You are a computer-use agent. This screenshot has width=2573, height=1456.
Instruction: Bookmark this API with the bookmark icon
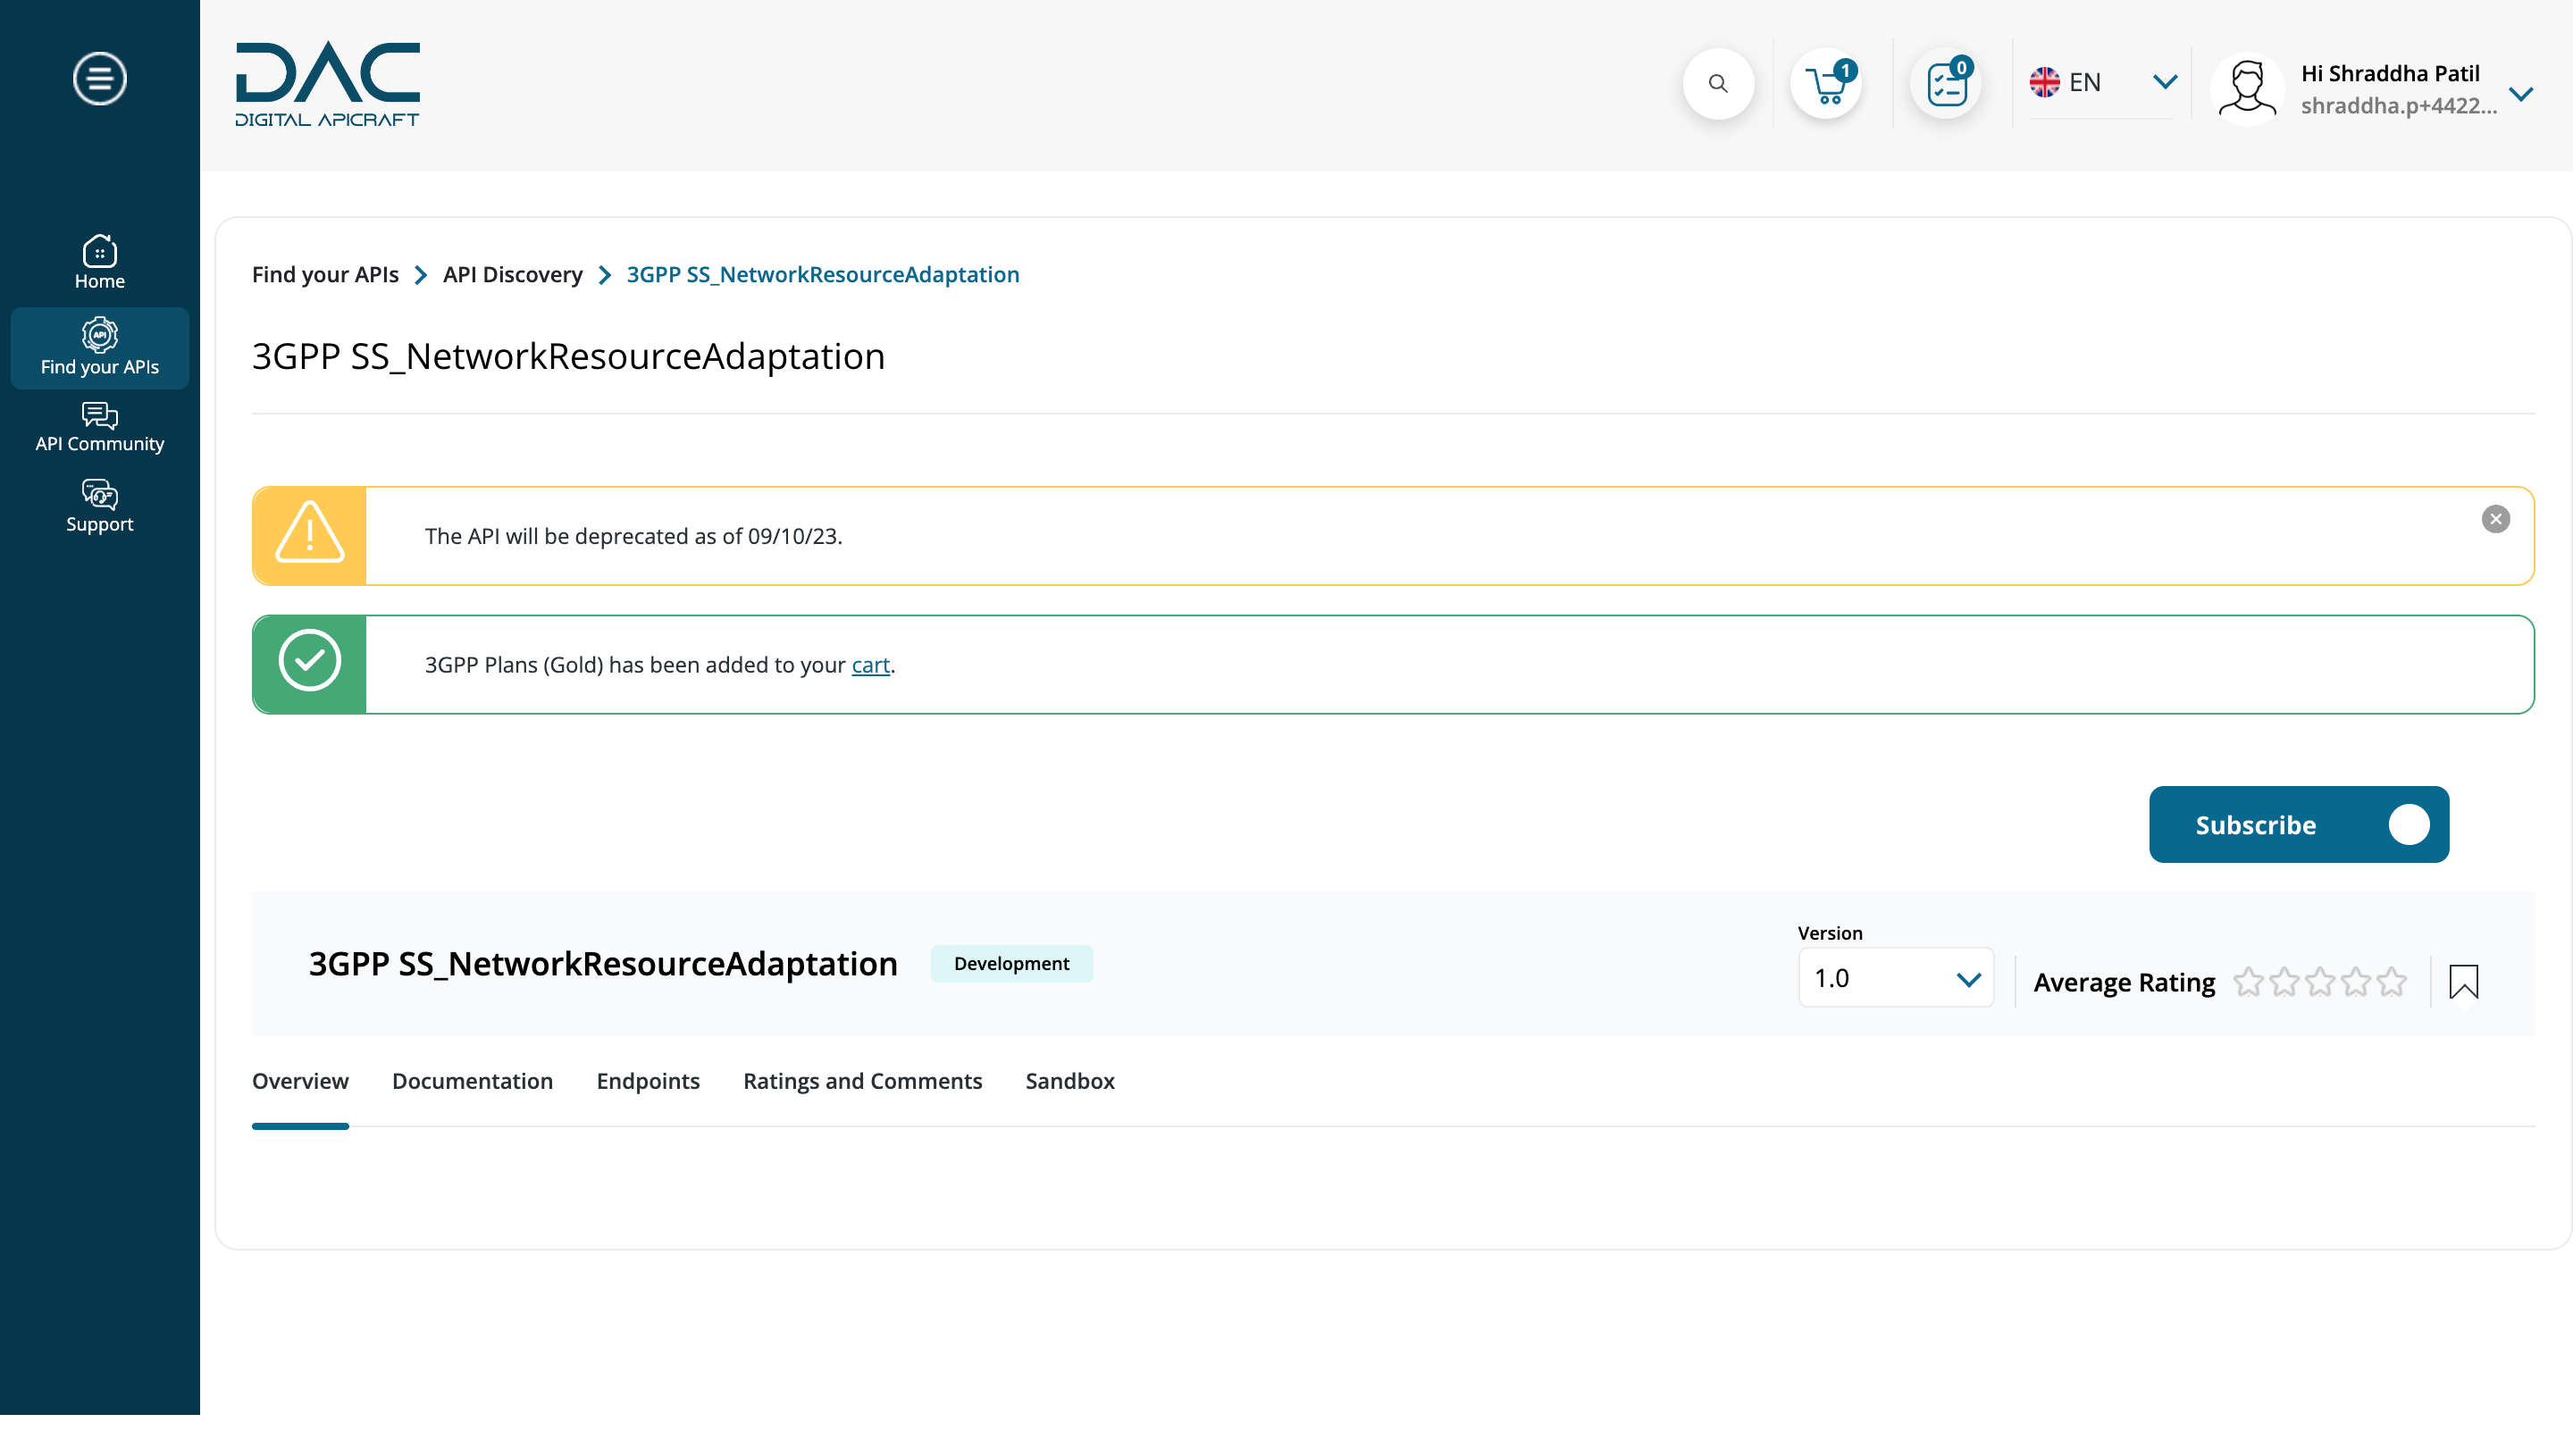(x=2463, y=982)
